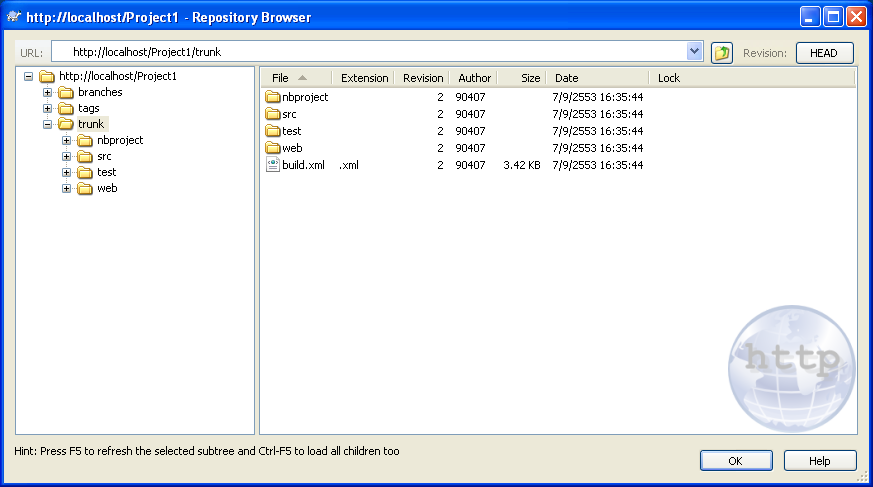Image resolution: width=873 pixels, height=487 pixels.
Task: Click src folder icon in file list
Action: (273, 114)
